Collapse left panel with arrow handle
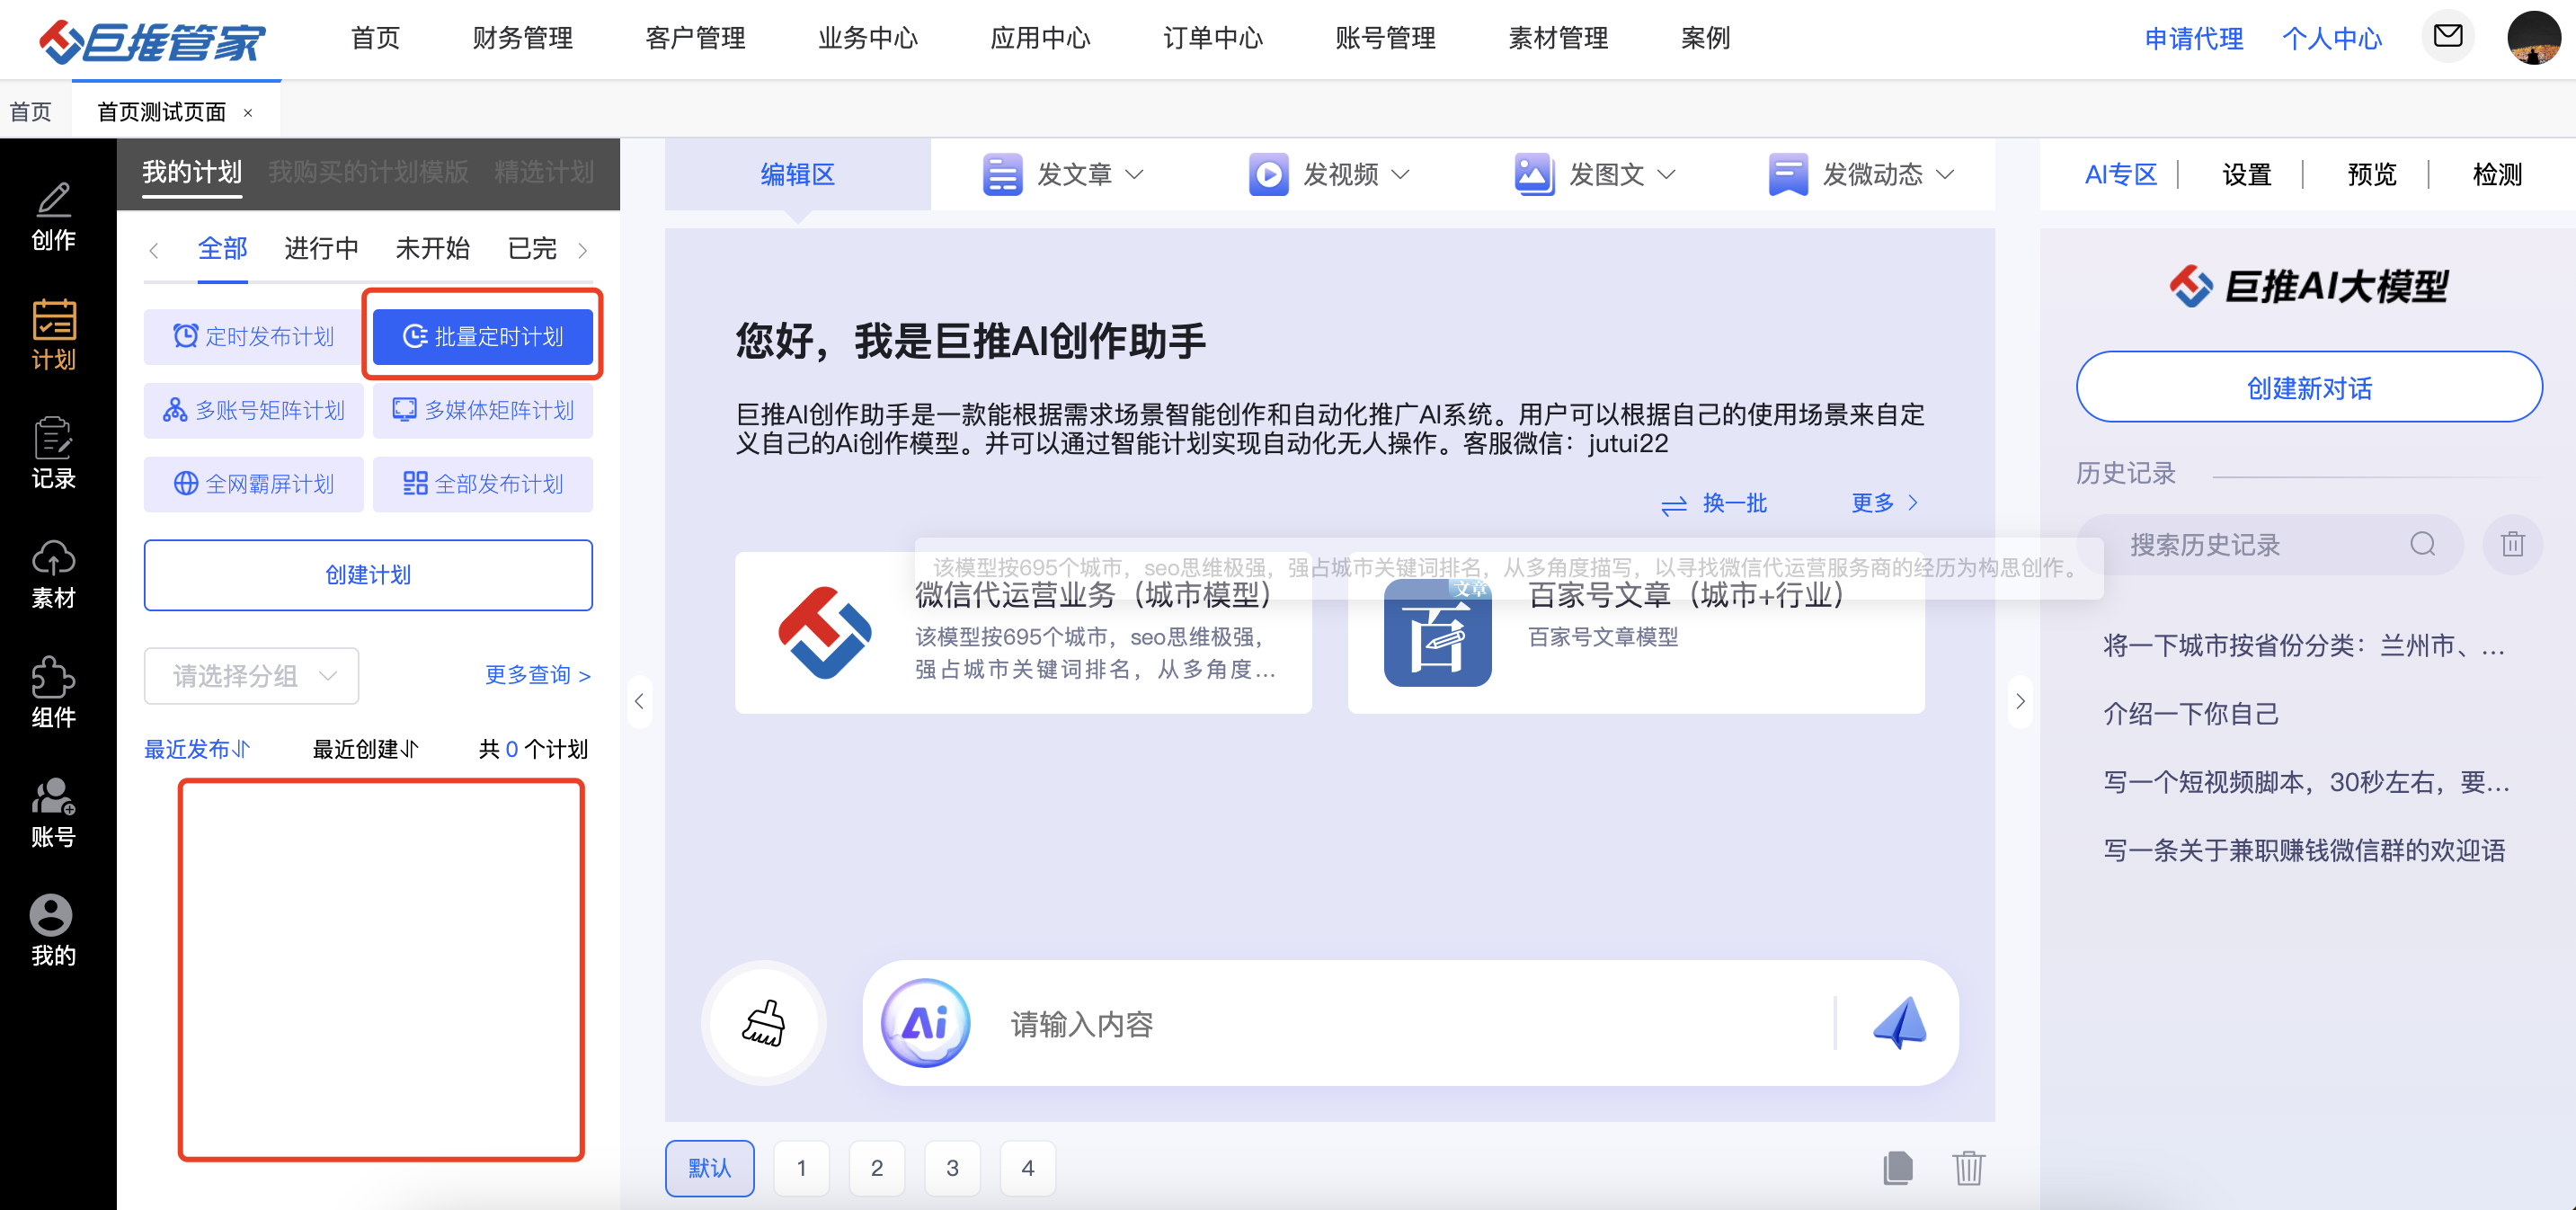Viewport: 2576px width, 1210px height. [x=639, y=701]
